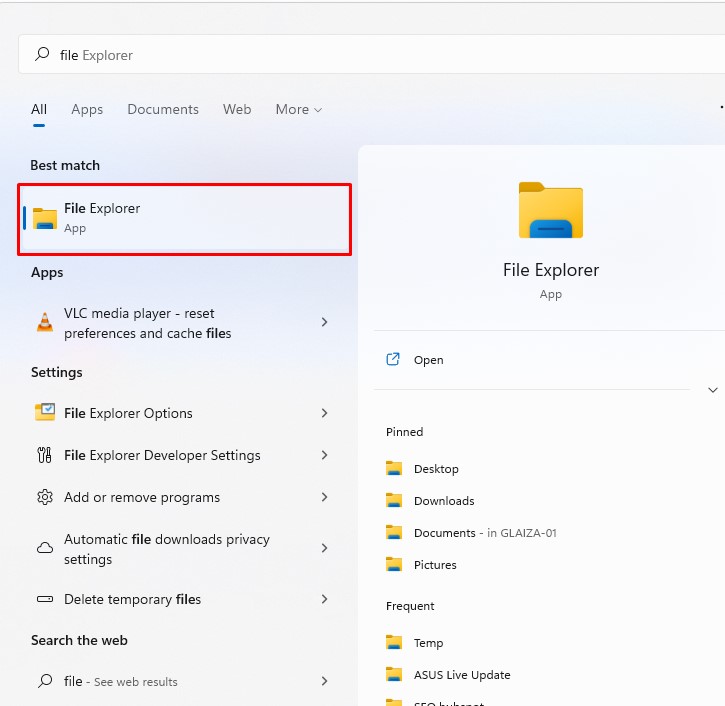Open the pinned Downloads folder
The width and height of the screenshot is (725, 706).
443,501
